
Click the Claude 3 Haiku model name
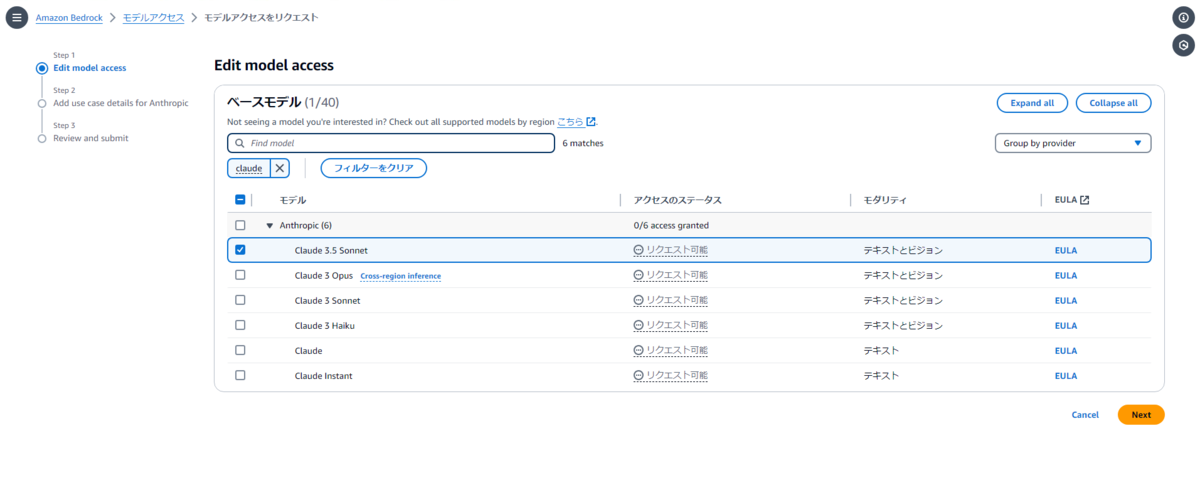click(325, 325)
